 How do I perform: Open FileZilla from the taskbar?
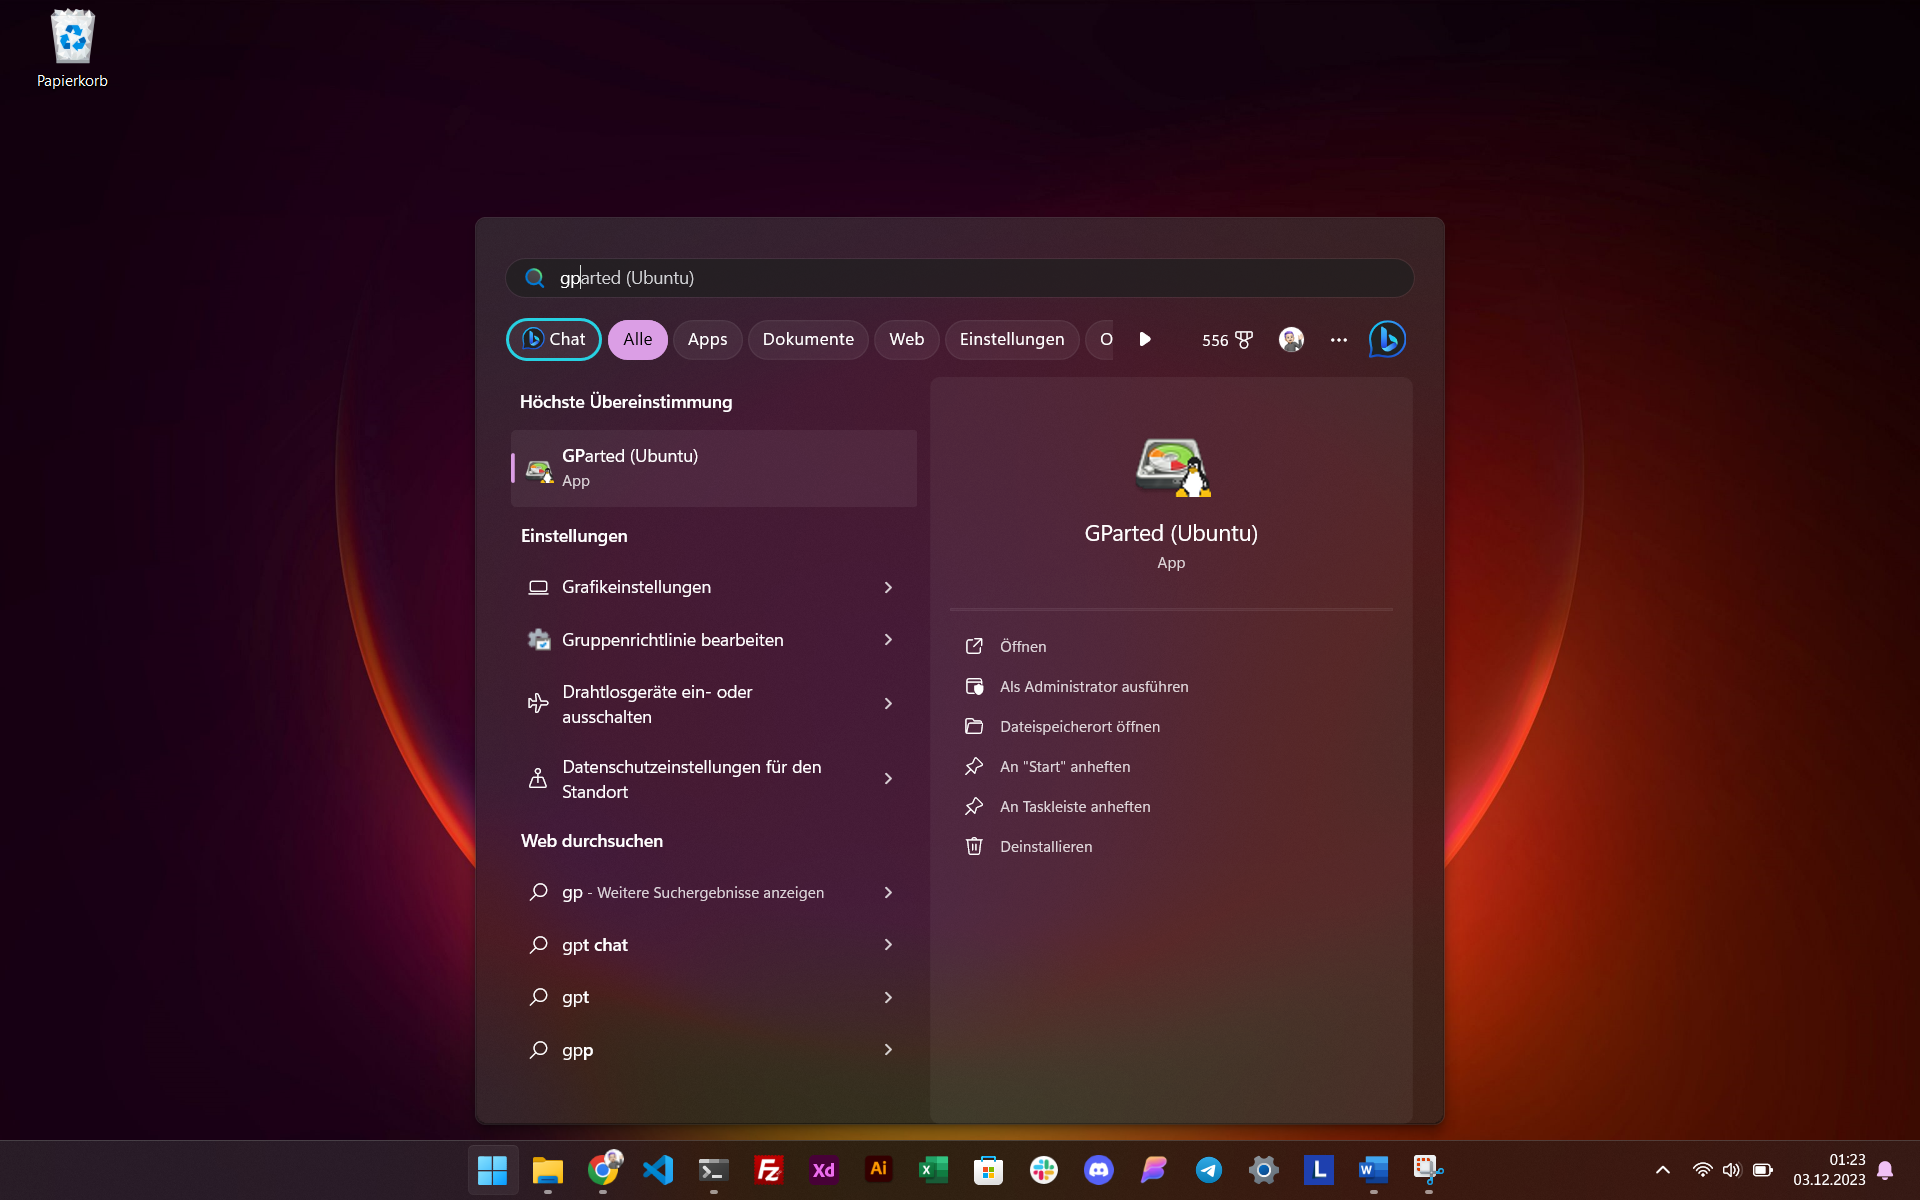(x=768, y=1170)
